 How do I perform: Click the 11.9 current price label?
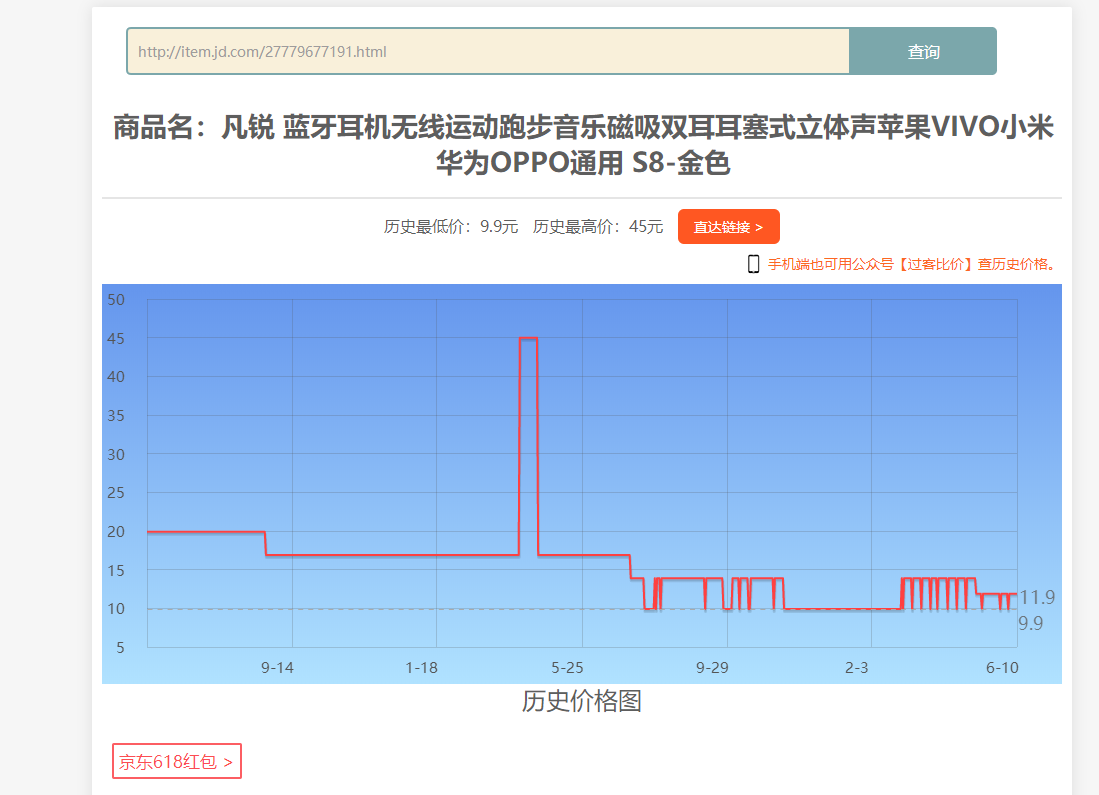pyautogui.click(x=1037, y=598)
